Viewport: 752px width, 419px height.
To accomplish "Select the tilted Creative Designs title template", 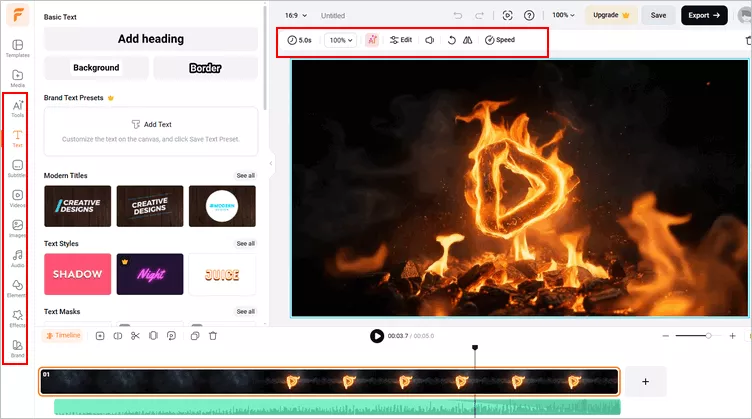I will 150,206.
